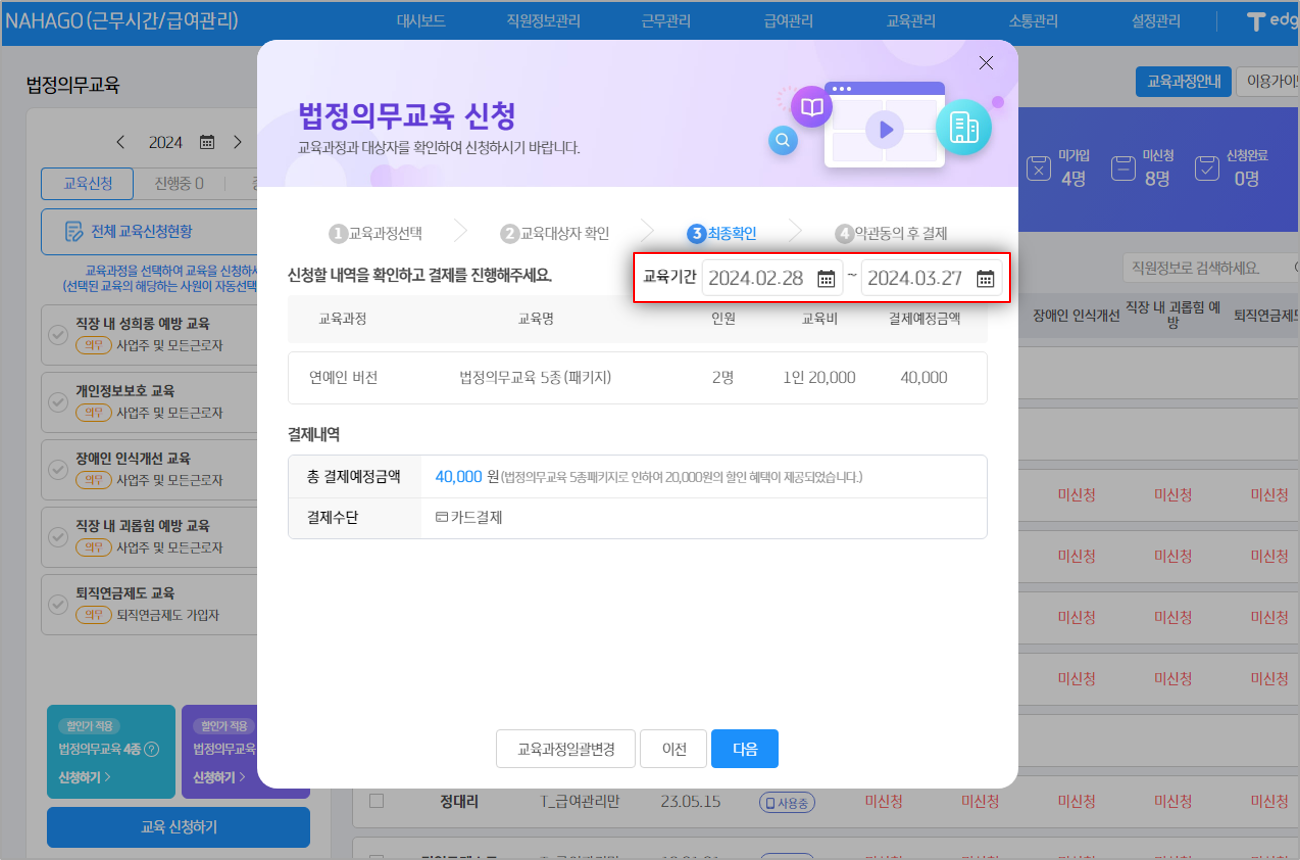Click the purple book icon in banner
Screen dimensions: 1300x860
click(811, 106)
